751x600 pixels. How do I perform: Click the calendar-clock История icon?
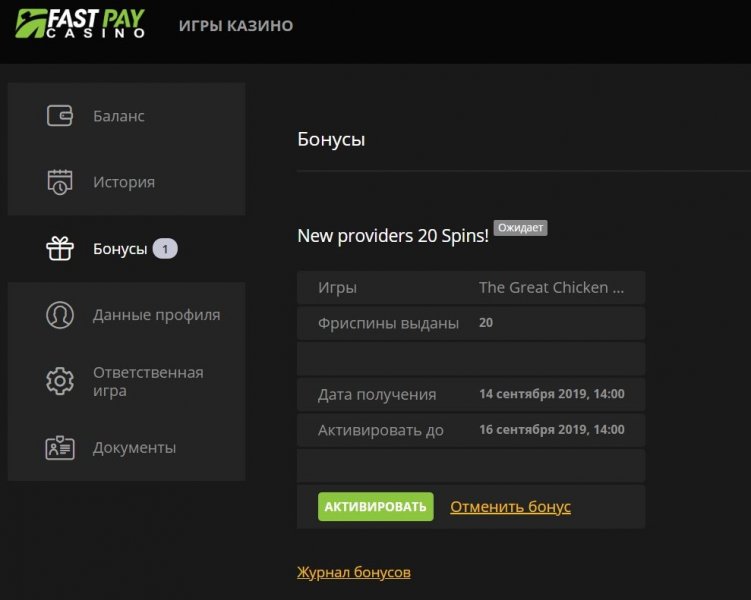coord(60,182)
